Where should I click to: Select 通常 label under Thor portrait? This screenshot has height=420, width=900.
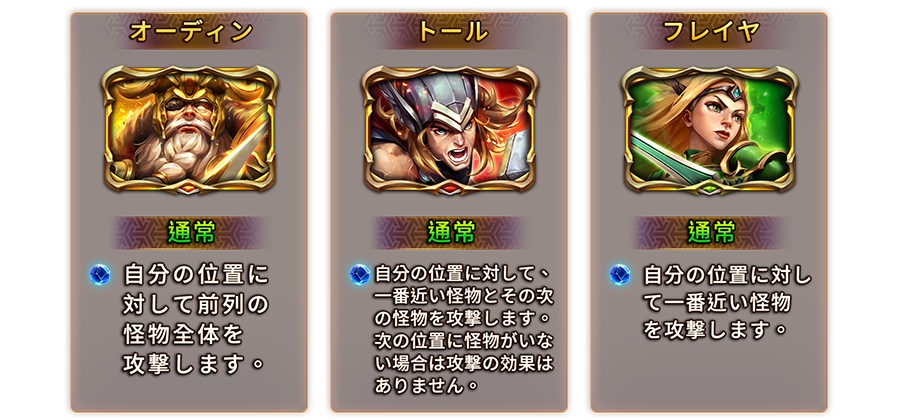(451, 232)
